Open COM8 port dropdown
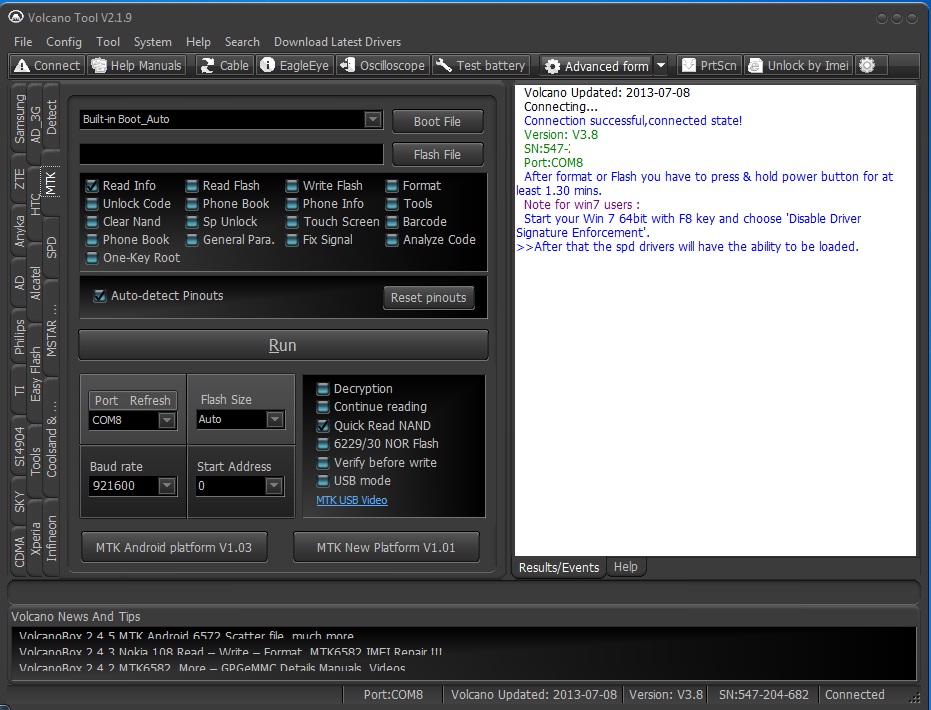 coord(167,420)
